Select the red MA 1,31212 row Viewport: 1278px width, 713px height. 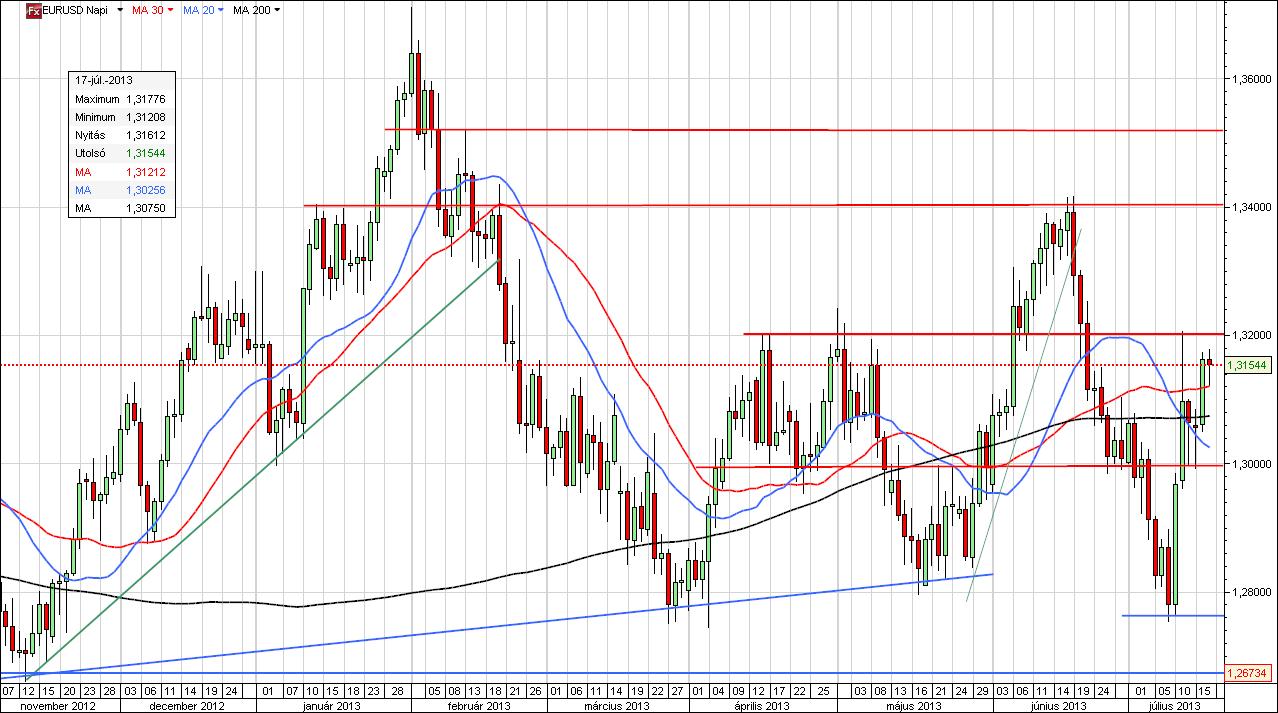pos(121,171)
